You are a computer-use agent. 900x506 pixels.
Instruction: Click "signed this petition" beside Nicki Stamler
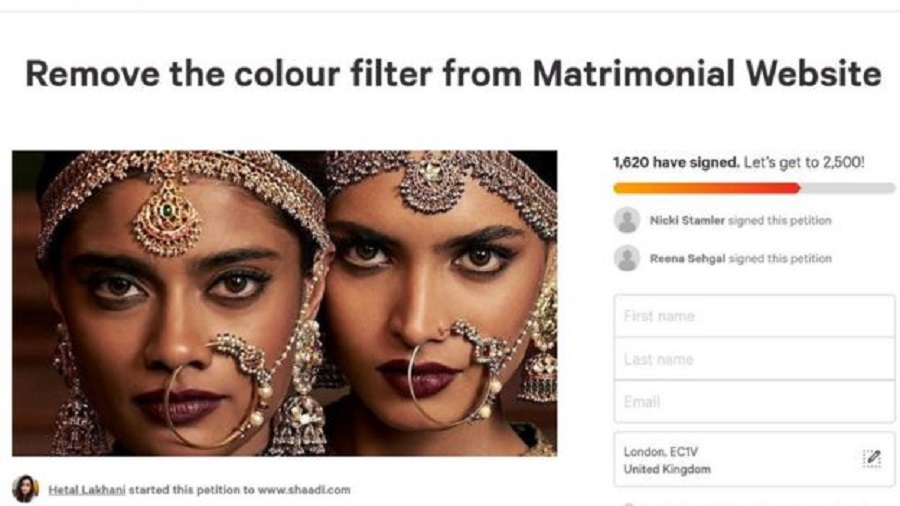[780, 220]
